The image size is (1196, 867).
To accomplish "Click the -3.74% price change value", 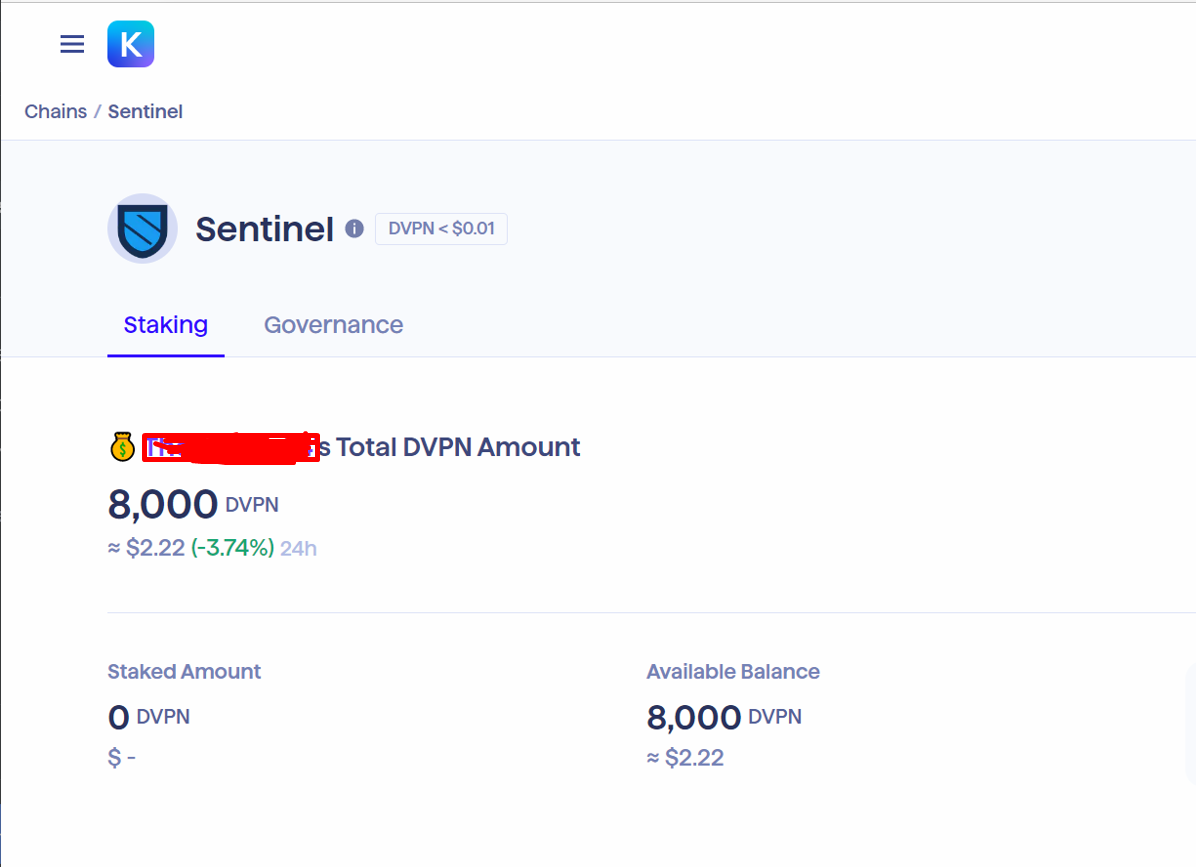I will click(232, 548).
